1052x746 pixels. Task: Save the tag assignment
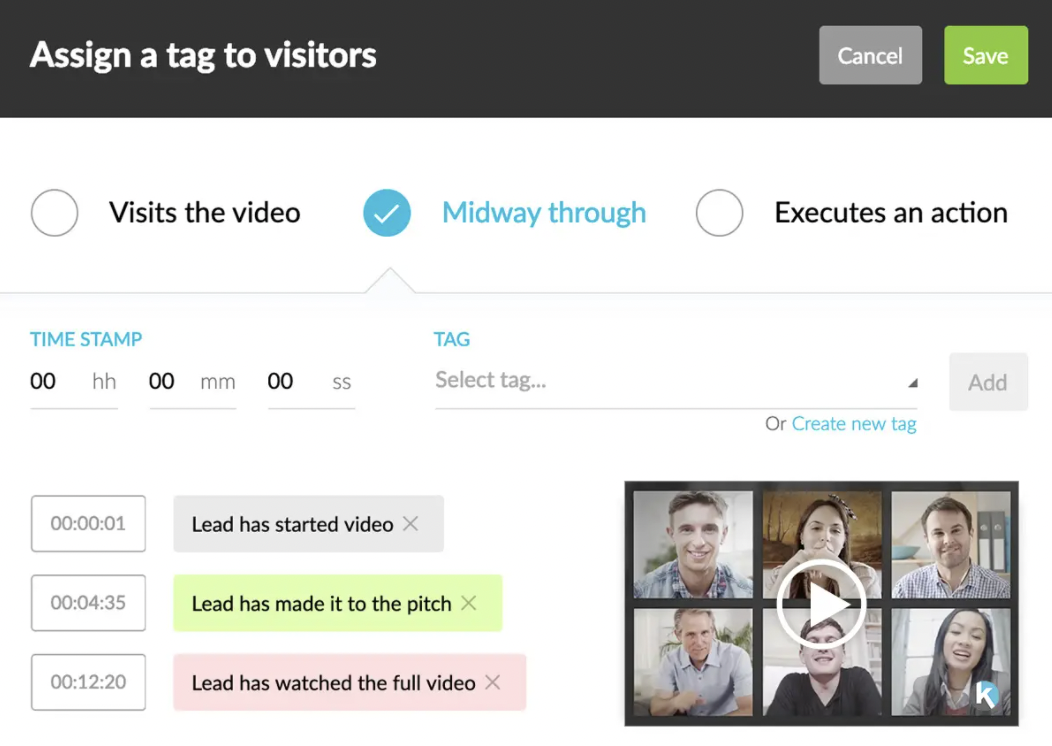(986, 55)
